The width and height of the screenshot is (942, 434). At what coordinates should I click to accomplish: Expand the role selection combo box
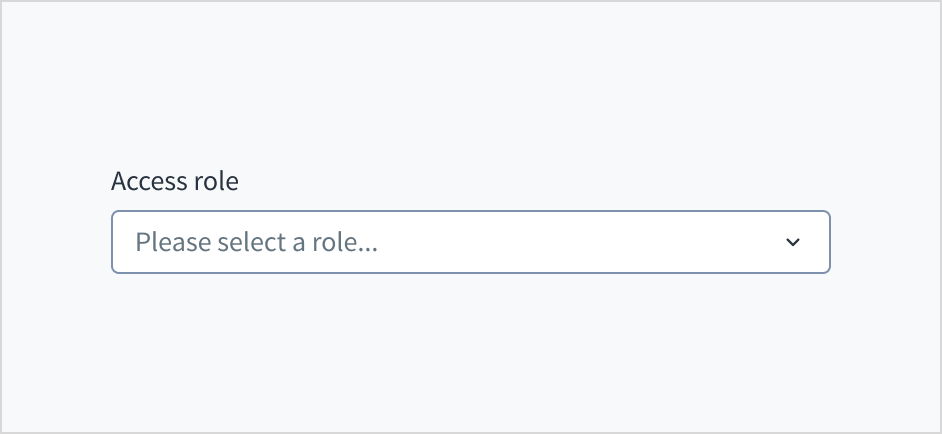(x=470, y=242)
